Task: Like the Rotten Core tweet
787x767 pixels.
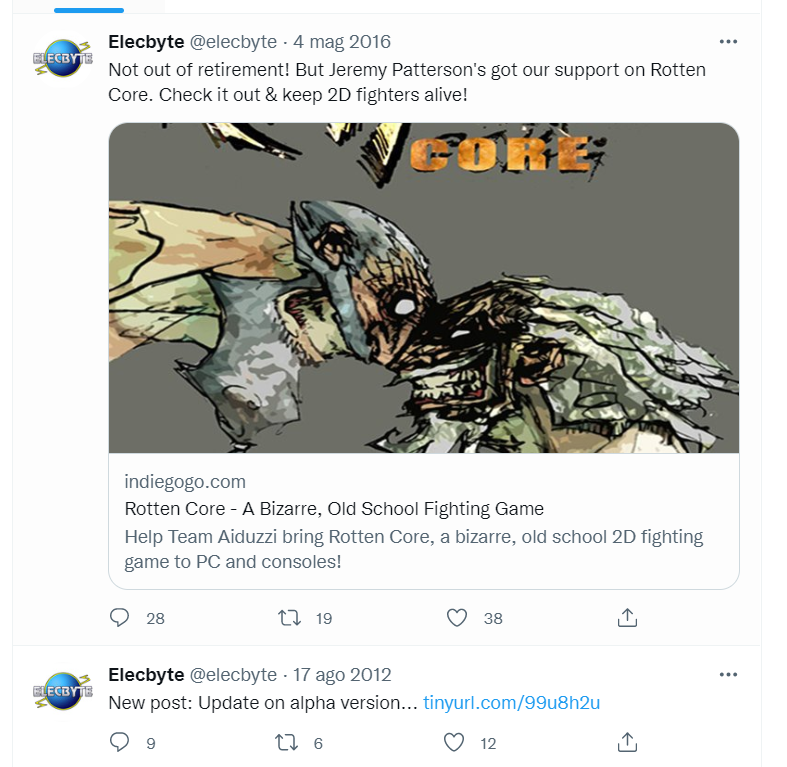Action: 457,618
